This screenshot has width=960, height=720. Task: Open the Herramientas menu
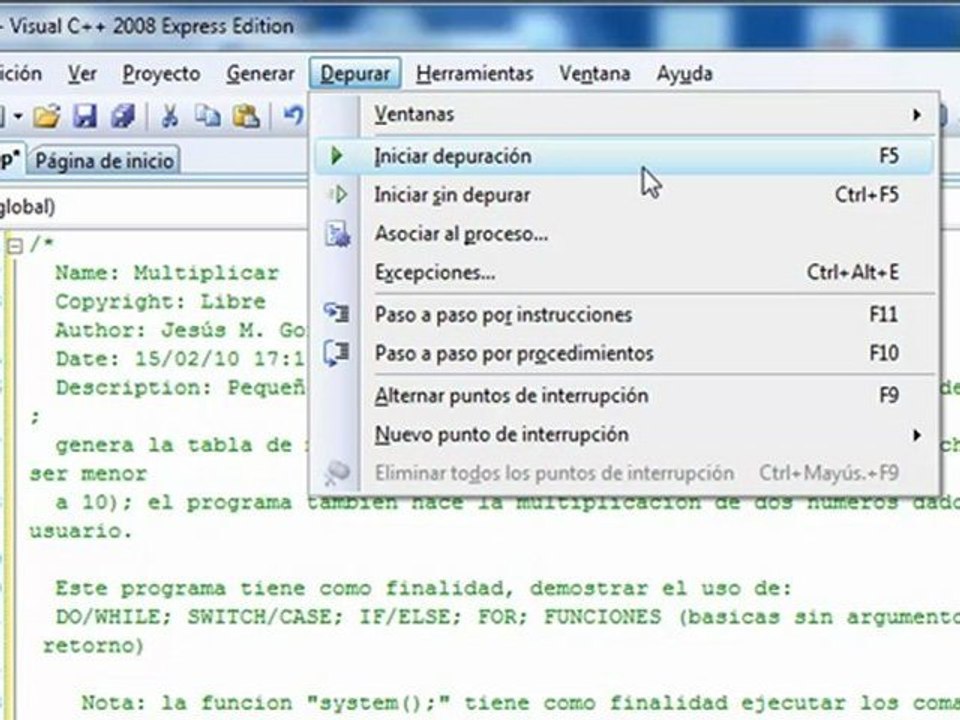pyautogui.click(x=474, y=73)
